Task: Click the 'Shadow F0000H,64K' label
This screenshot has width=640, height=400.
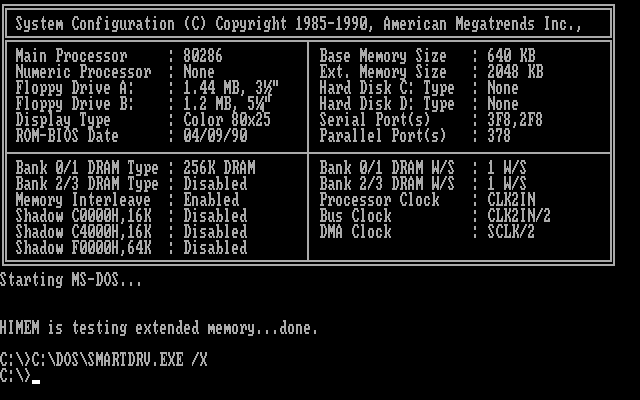Action: coord(83,248)
